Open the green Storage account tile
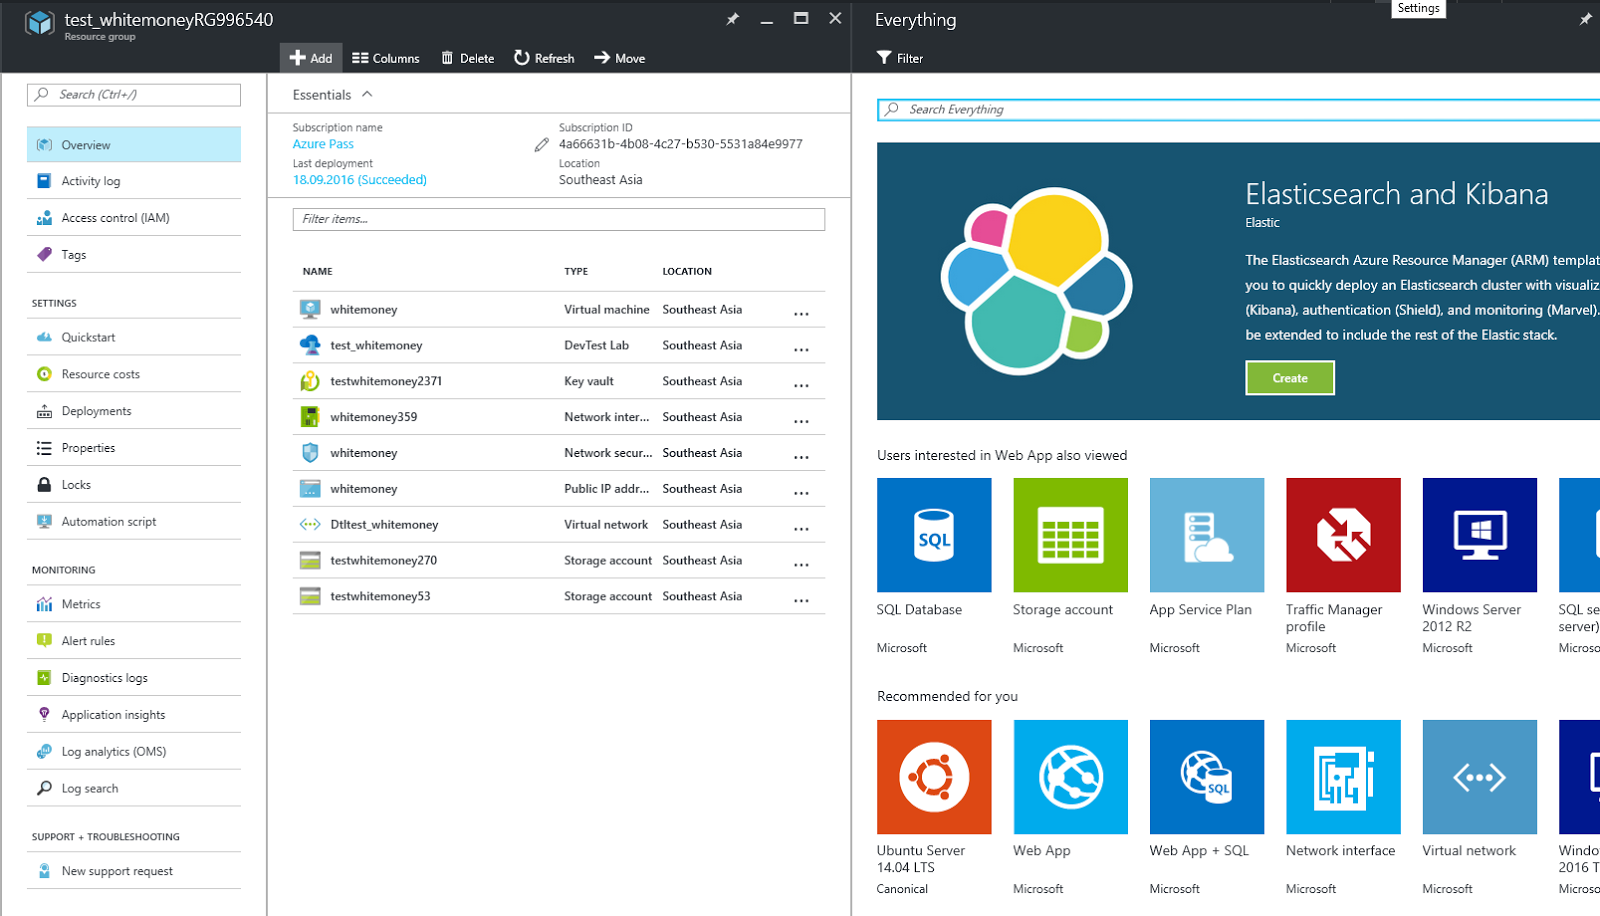This screenshot has width=1600, height=916. click(1070, 535)
